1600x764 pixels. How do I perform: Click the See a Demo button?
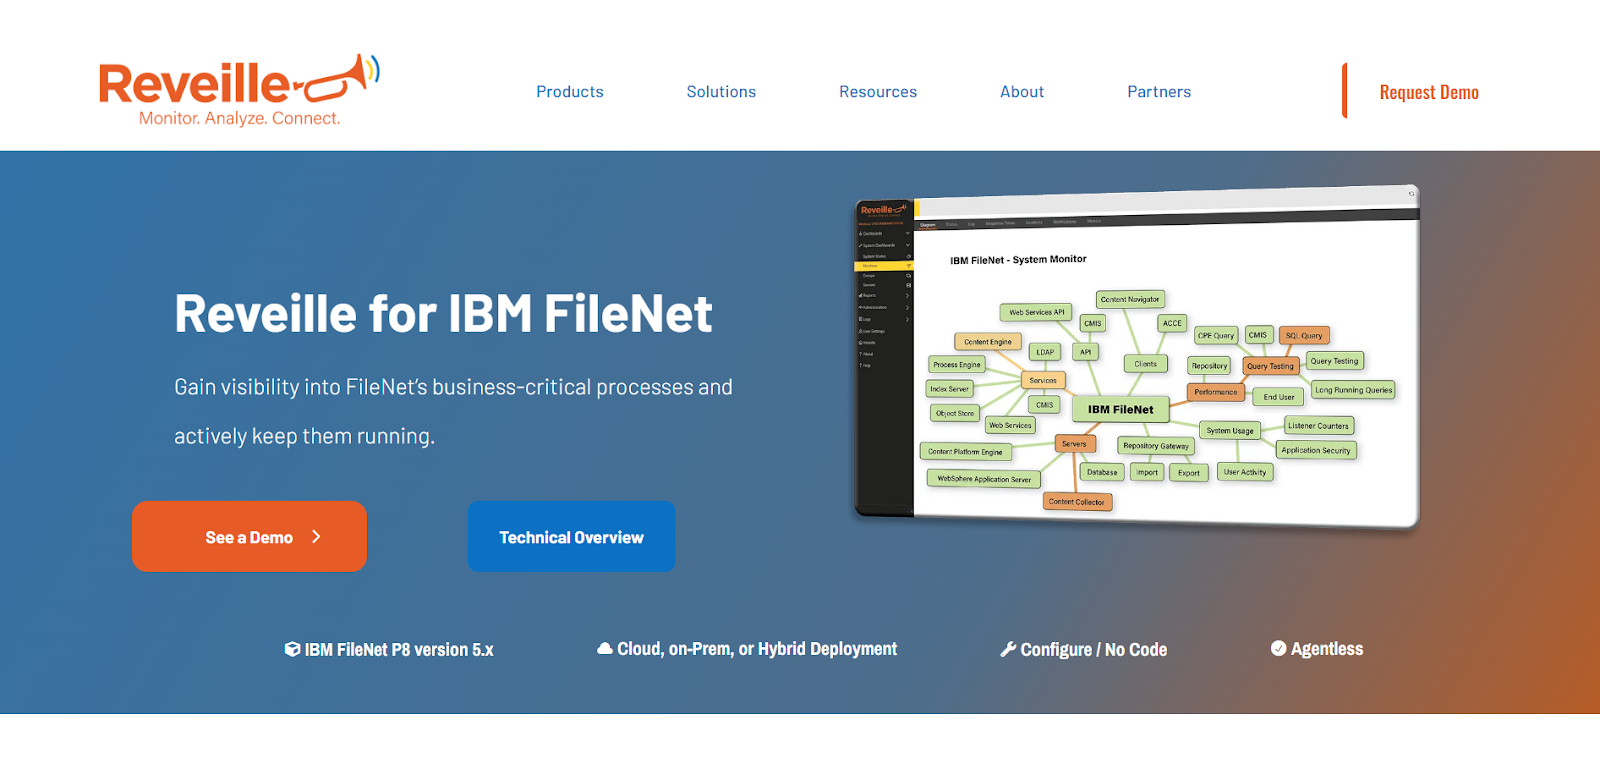(249, 537)
